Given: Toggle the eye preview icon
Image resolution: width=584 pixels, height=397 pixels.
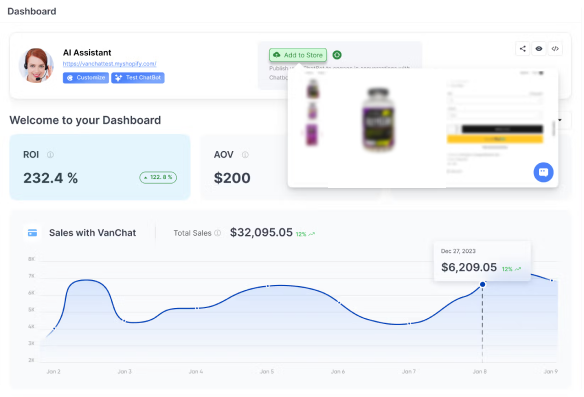Looking at the screenshot, I should 539,49.
